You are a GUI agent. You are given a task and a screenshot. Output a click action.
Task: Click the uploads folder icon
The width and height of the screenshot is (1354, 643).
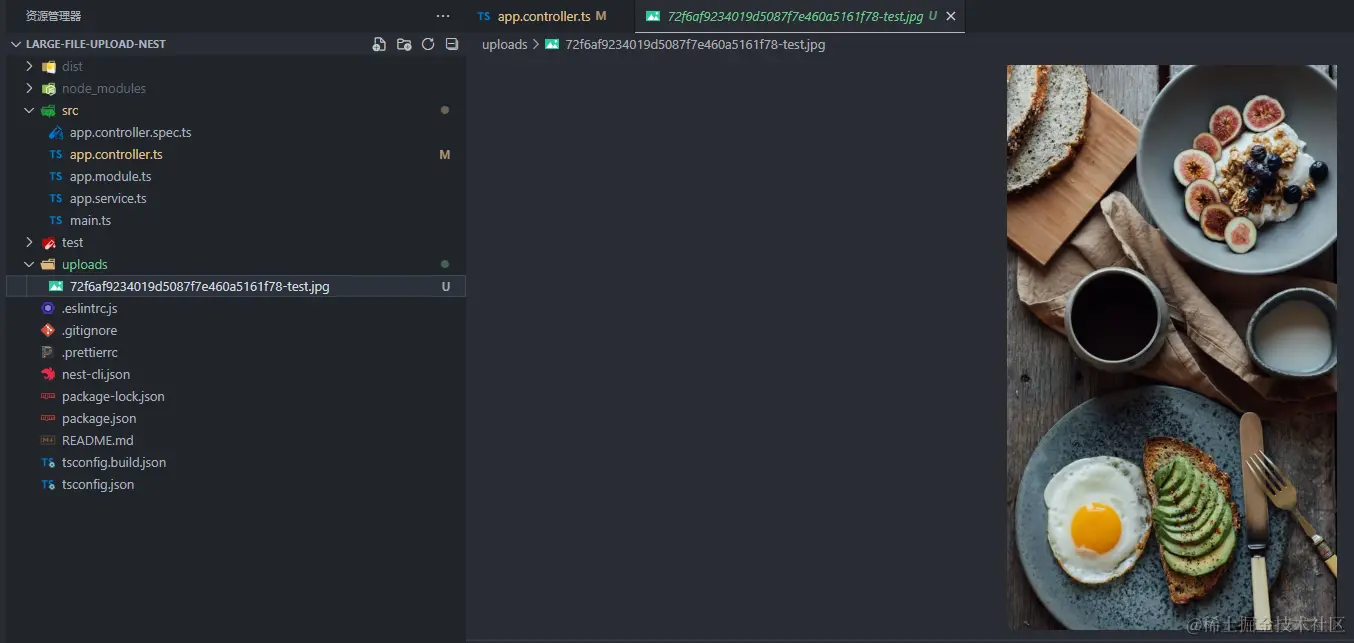(48, 264)
